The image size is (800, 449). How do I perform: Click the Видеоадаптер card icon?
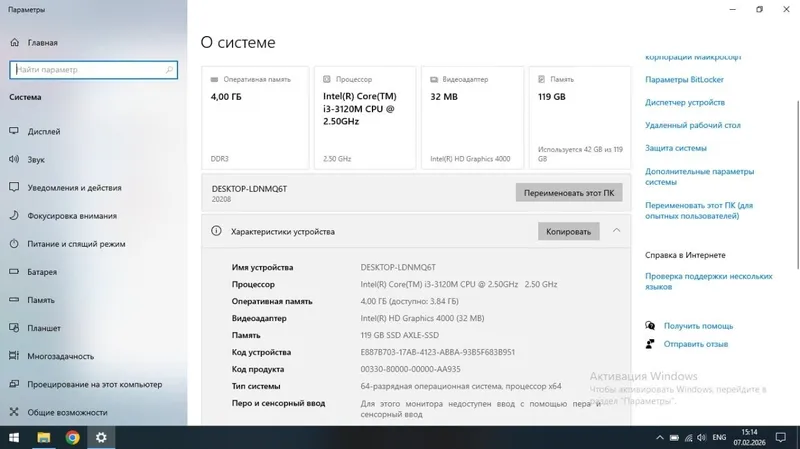coord(434,79)
